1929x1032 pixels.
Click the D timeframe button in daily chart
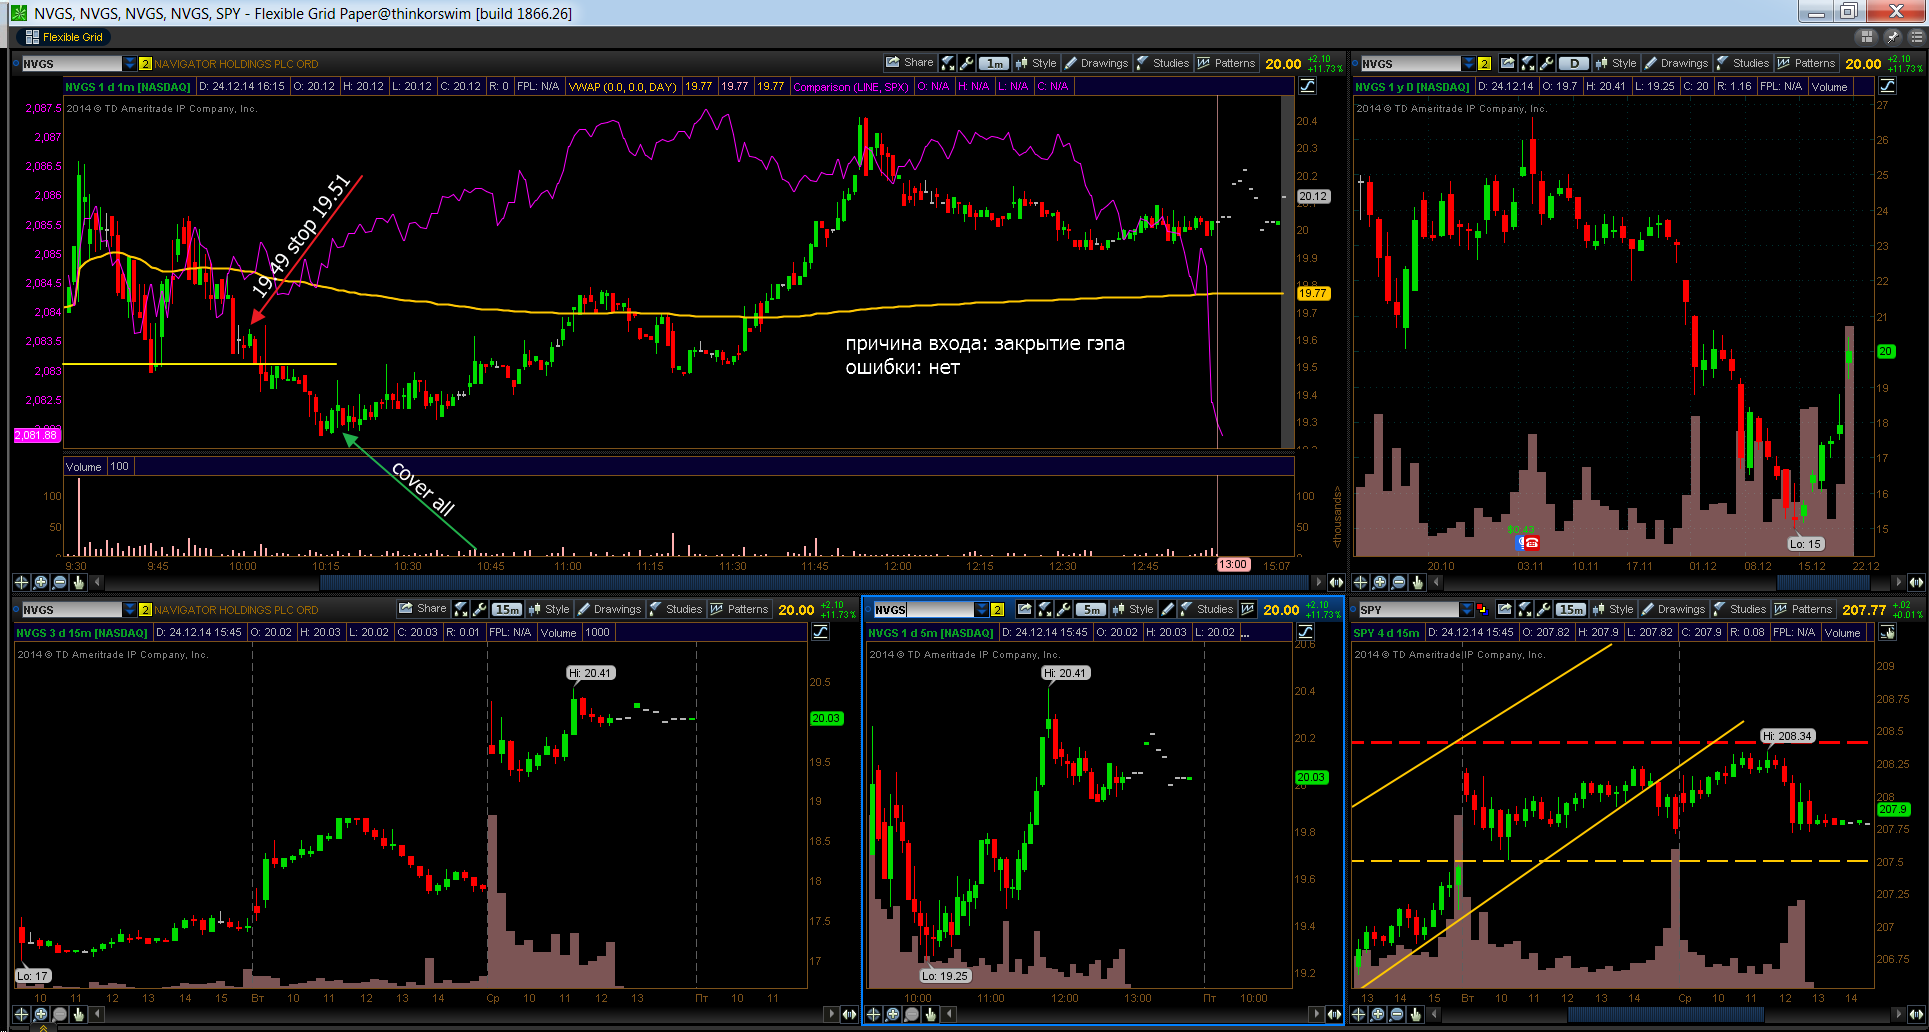tap(1573, 63)
